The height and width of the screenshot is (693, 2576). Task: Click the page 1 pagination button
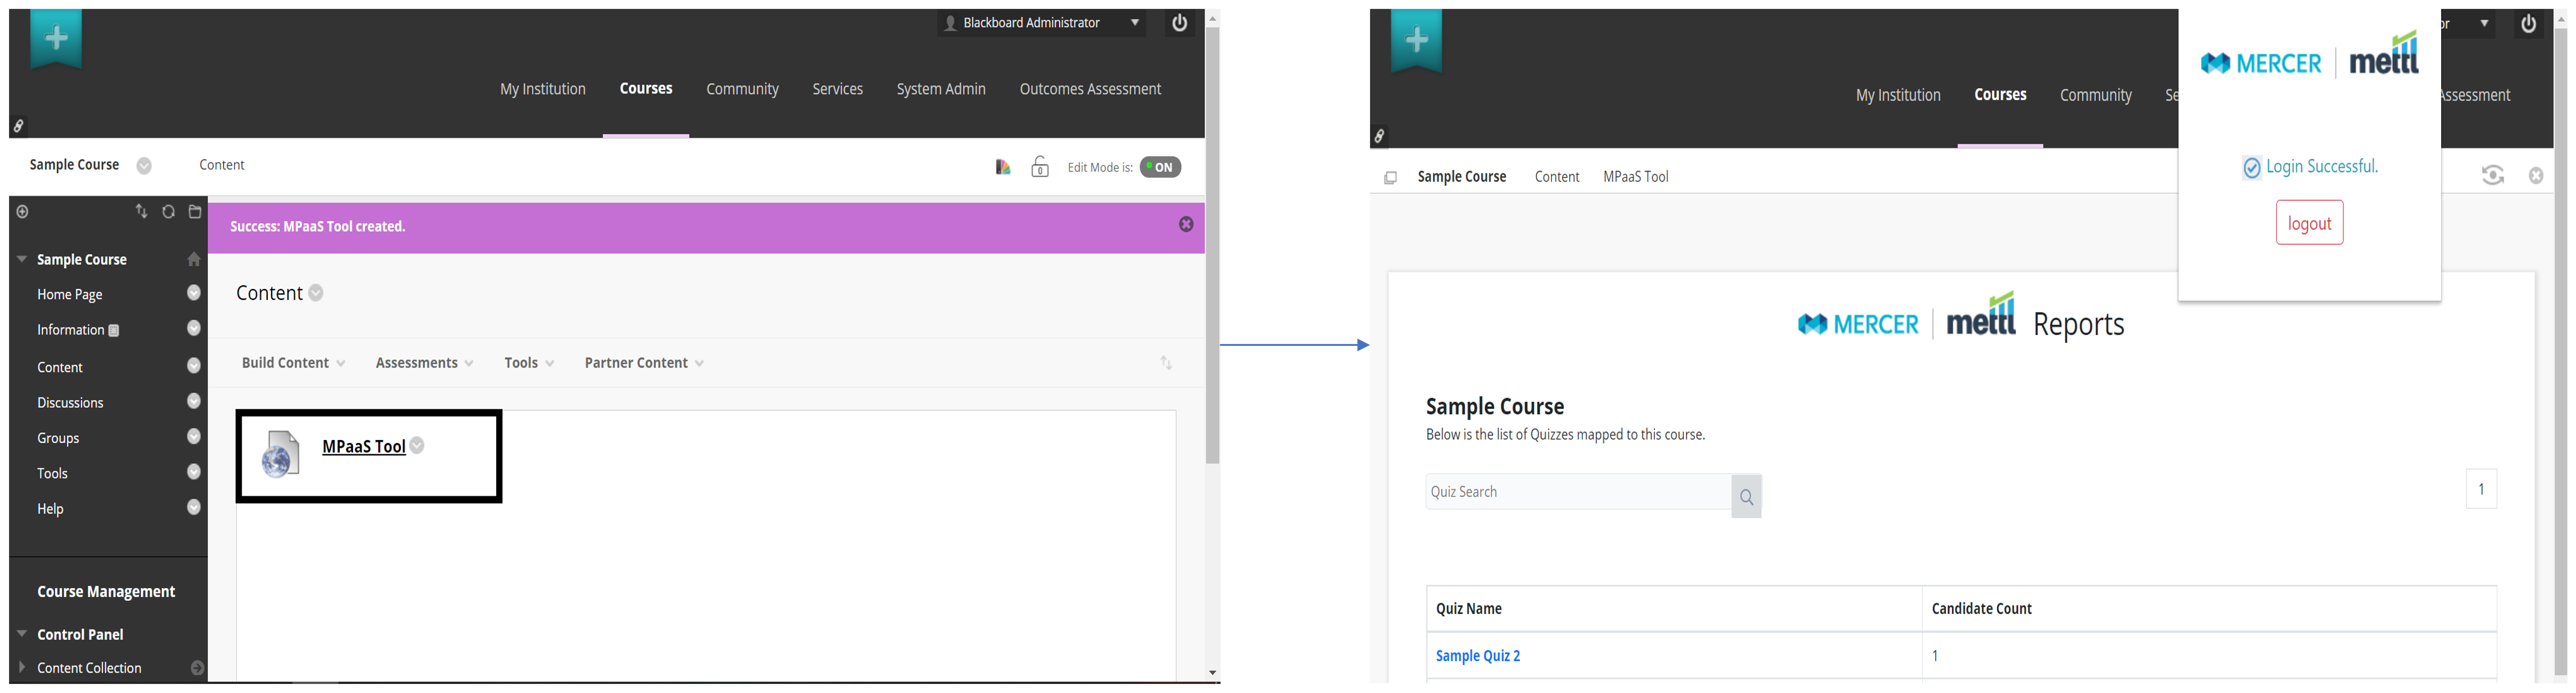[2480, 489]
